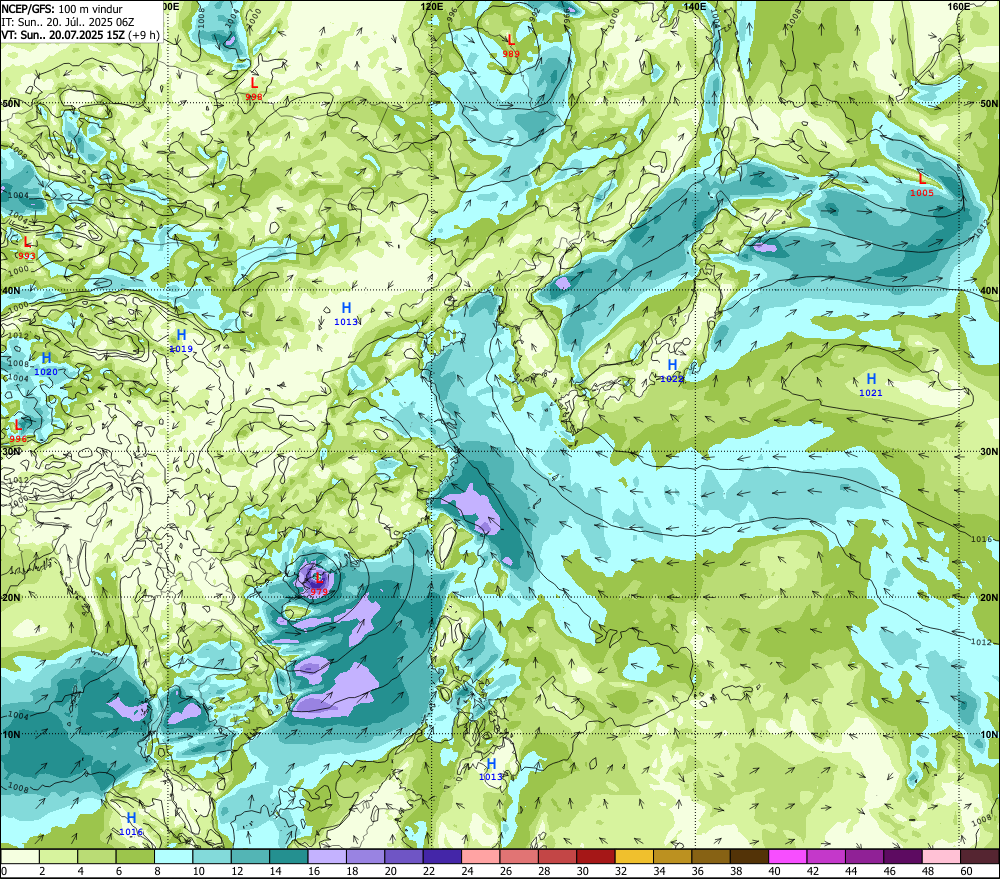The image size is (1000, 879).
Task: Click the legend value label 40
Action: click(775, 871)
